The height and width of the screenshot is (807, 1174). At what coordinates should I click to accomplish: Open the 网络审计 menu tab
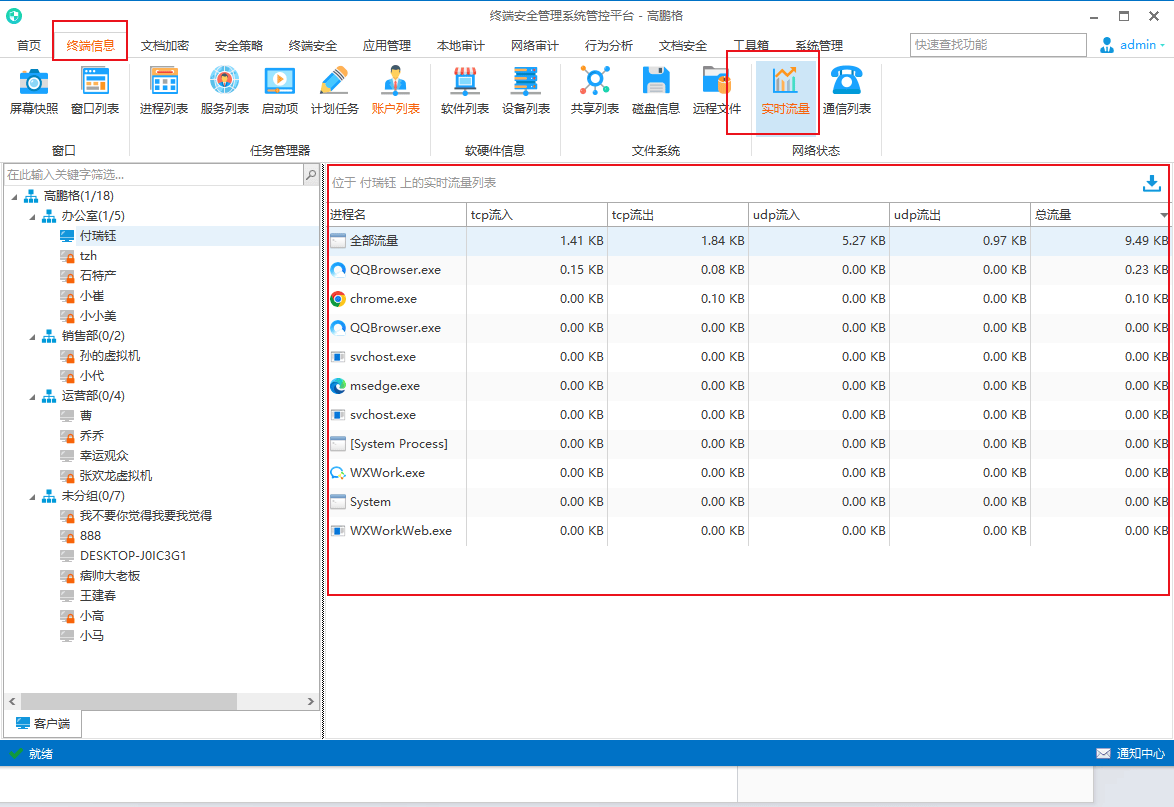(x=535, y=46)
